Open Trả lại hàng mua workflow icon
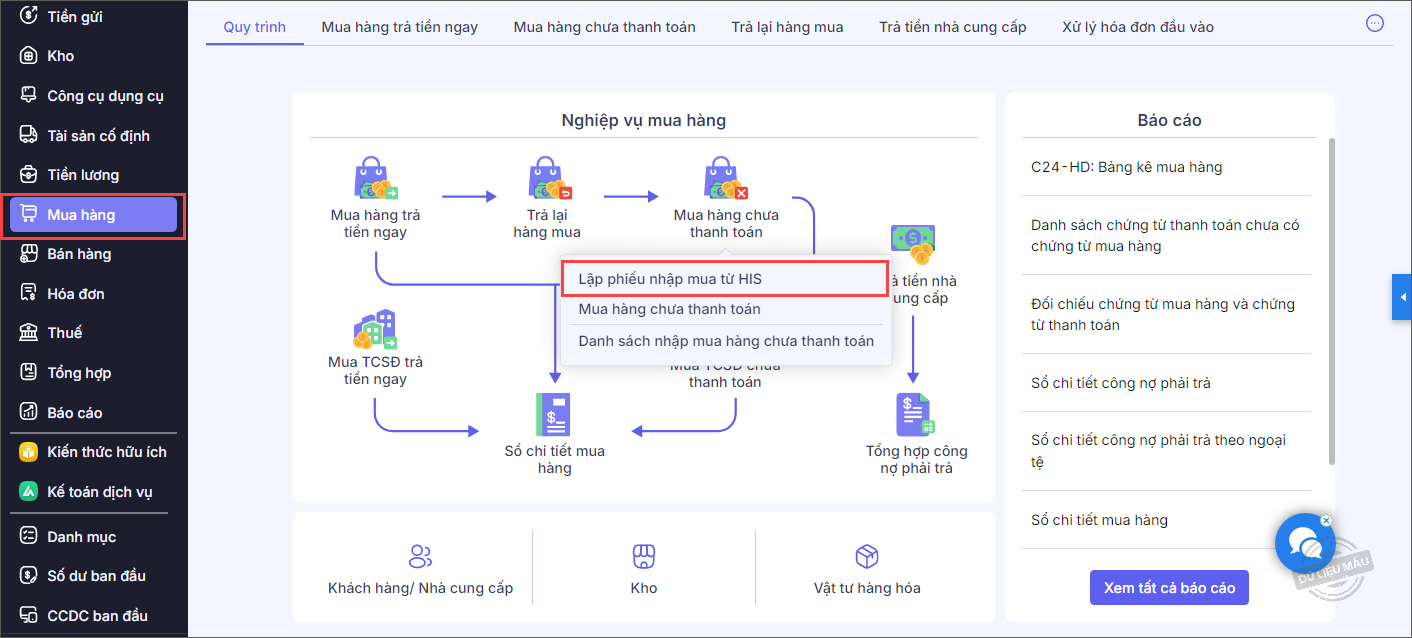The height and width of the screenshot is (638, 1412). pos(549,179)
